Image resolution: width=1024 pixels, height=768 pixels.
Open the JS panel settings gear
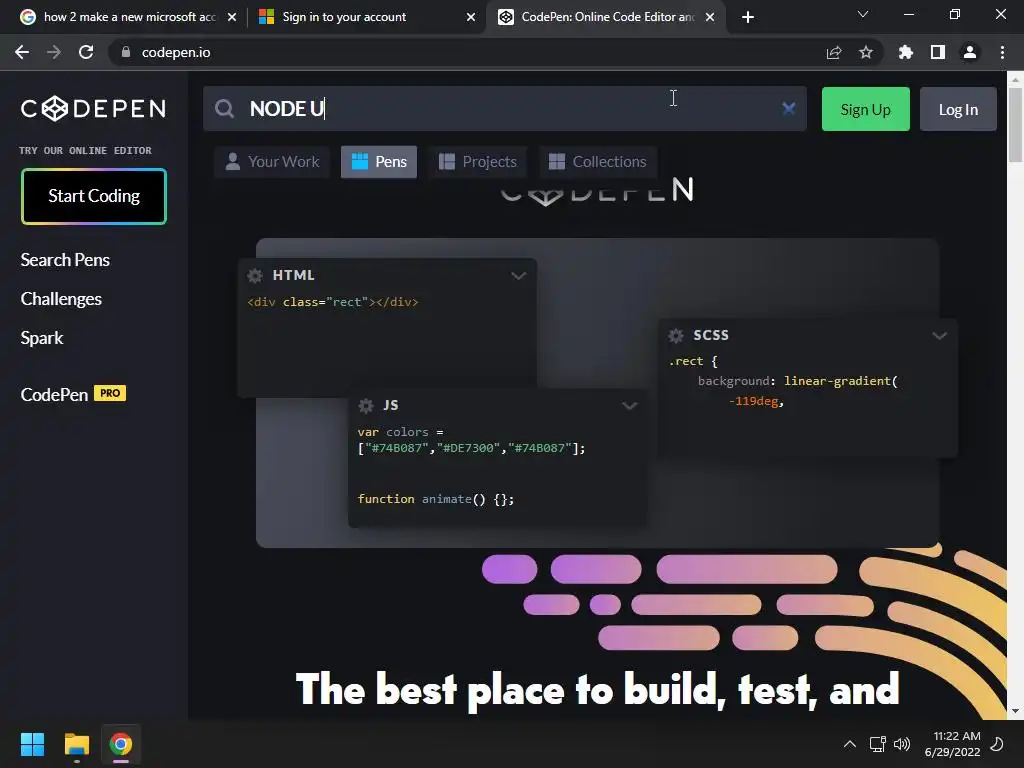coord(366,406)
